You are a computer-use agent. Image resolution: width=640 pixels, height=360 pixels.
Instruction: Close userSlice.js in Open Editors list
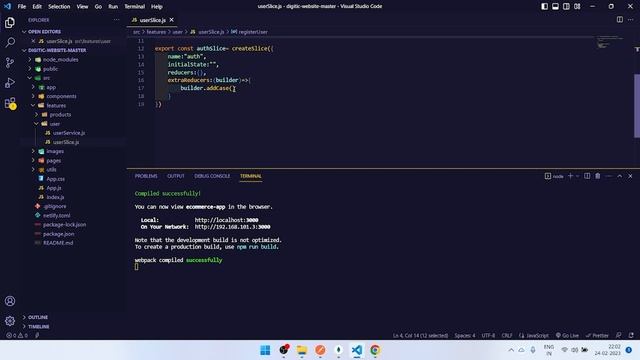click(x=33, y=41)
